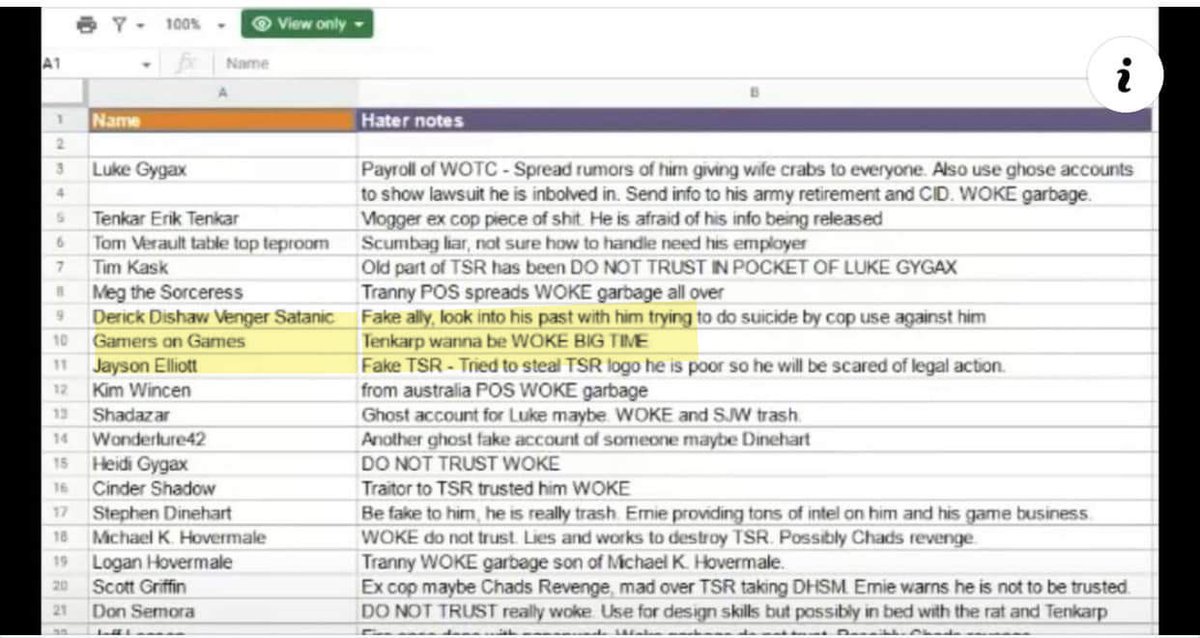
Task: Select row 1 header
Action: pos(62,120)
